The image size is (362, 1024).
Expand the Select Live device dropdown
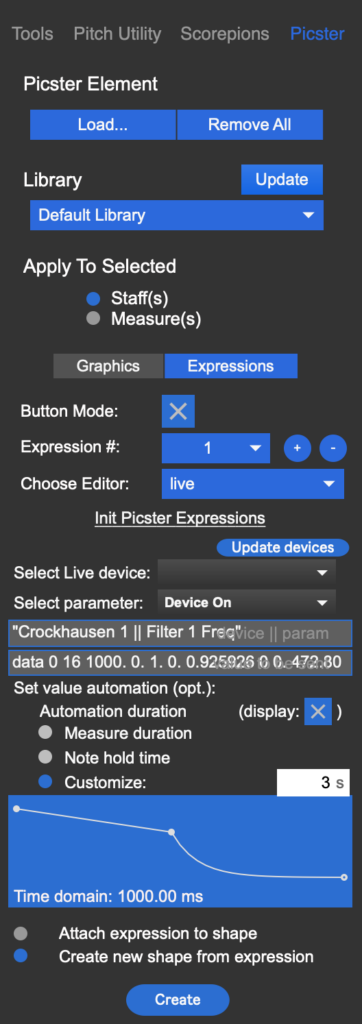point(247,573)
